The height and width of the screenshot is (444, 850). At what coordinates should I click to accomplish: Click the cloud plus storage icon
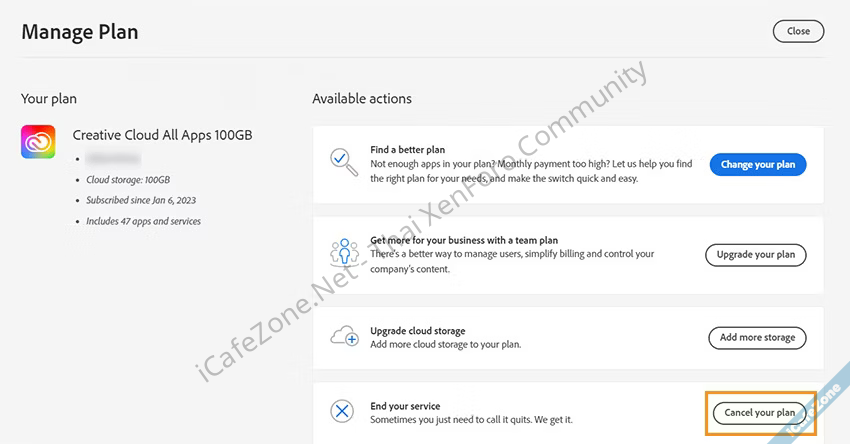pyautogui.click(x=343, y=337)
